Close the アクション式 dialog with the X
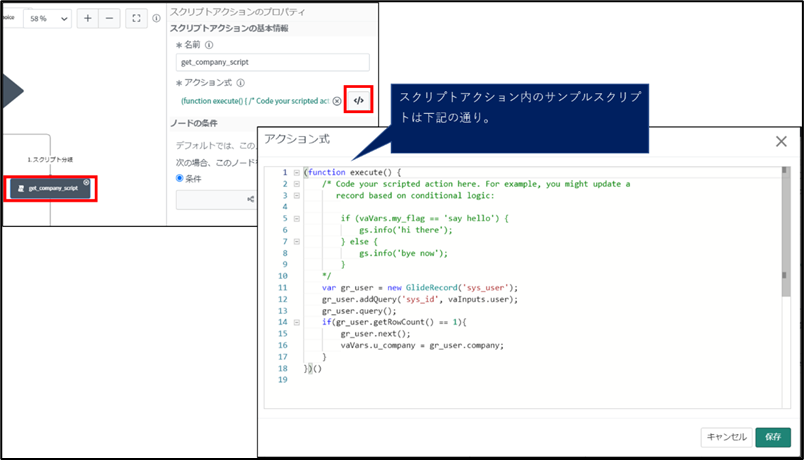The height and width of the screenshot is (460, 804). [x=781, y=142]
